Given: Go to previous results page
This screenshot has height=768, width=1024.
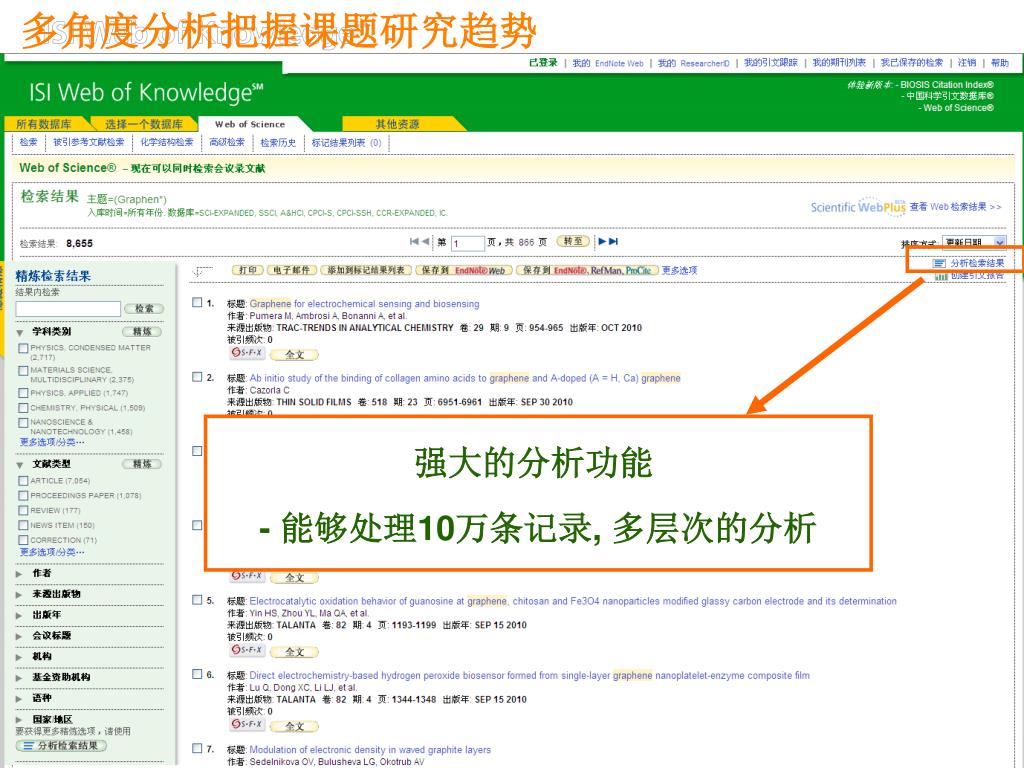Looking at the screenshot, I should point(425,242).
